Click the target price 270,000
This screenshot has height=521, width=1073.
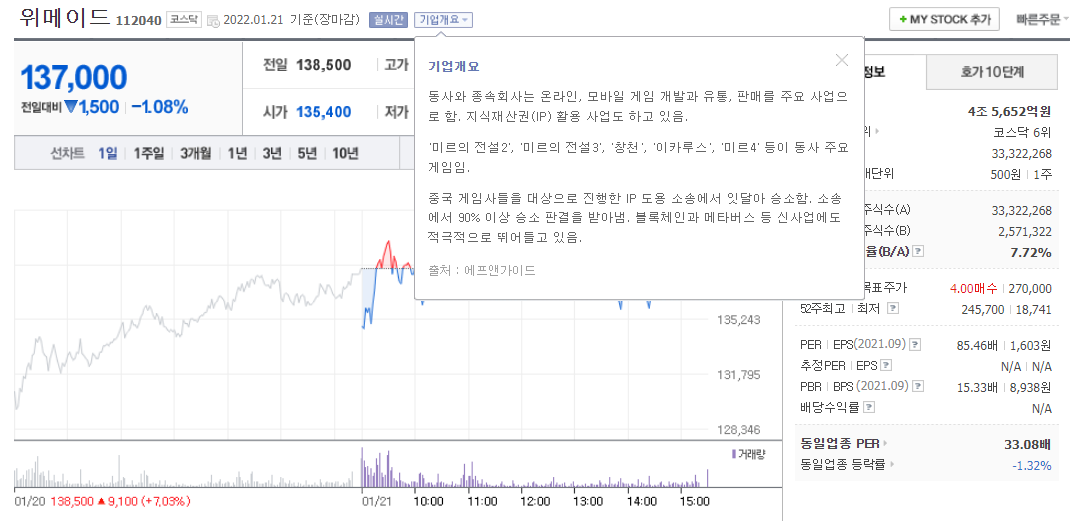pos(1031,288)
